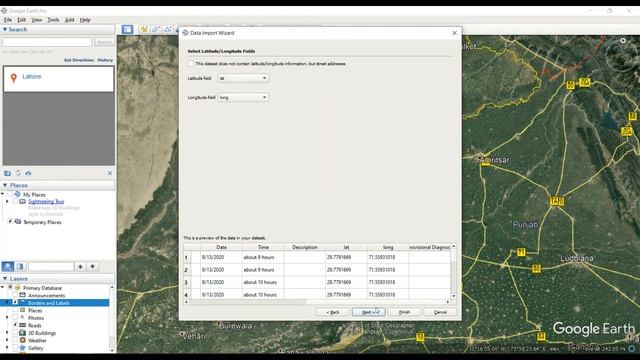Click the places panel split-view icon
Screen dimensions: 640x360
click(x=20, y=267)
